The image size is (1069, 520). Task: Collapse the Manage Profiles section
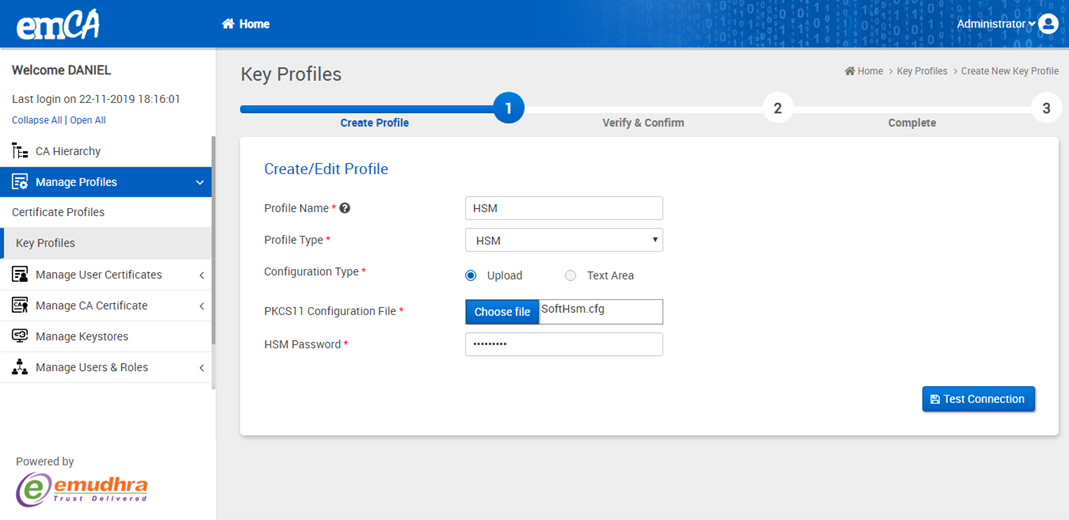tap(200, 183)
